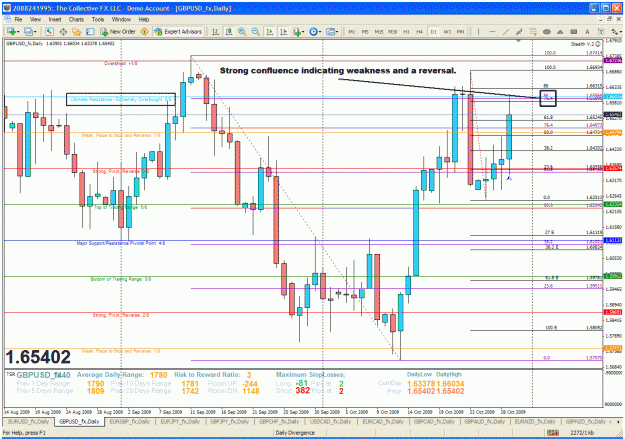
Task: Switch to EURUSD_fx,Daily chart tab
Action: coord(28,421)
